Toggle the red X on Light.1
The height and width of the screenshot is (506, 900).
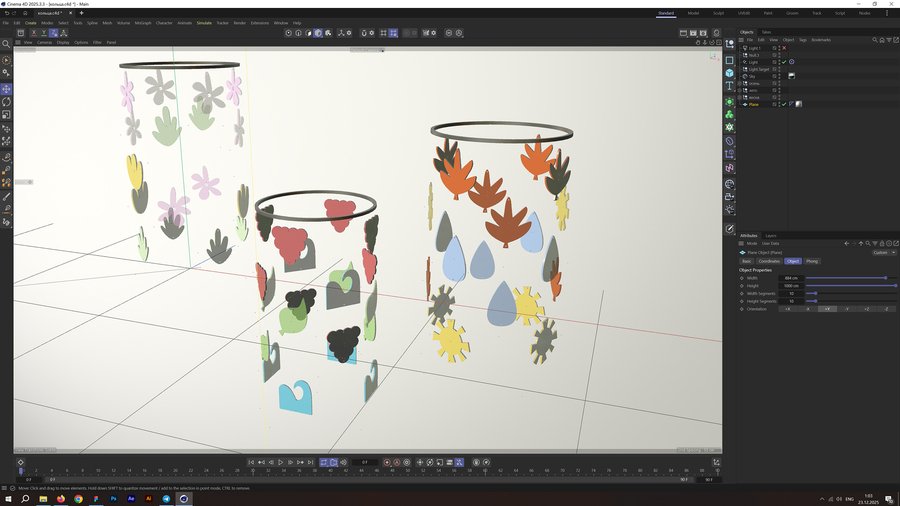(x=784, y=48)
